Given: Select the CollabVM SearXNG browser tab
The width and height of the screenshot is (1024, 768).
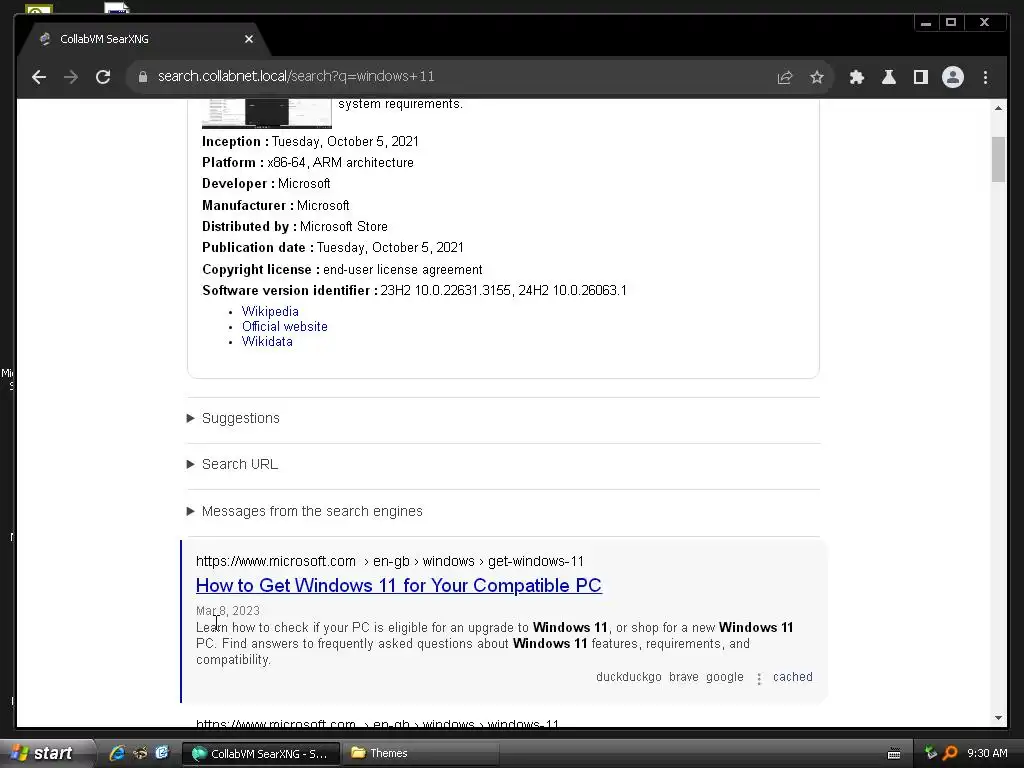Looking at the screenshot, I should tap(144, 39).
